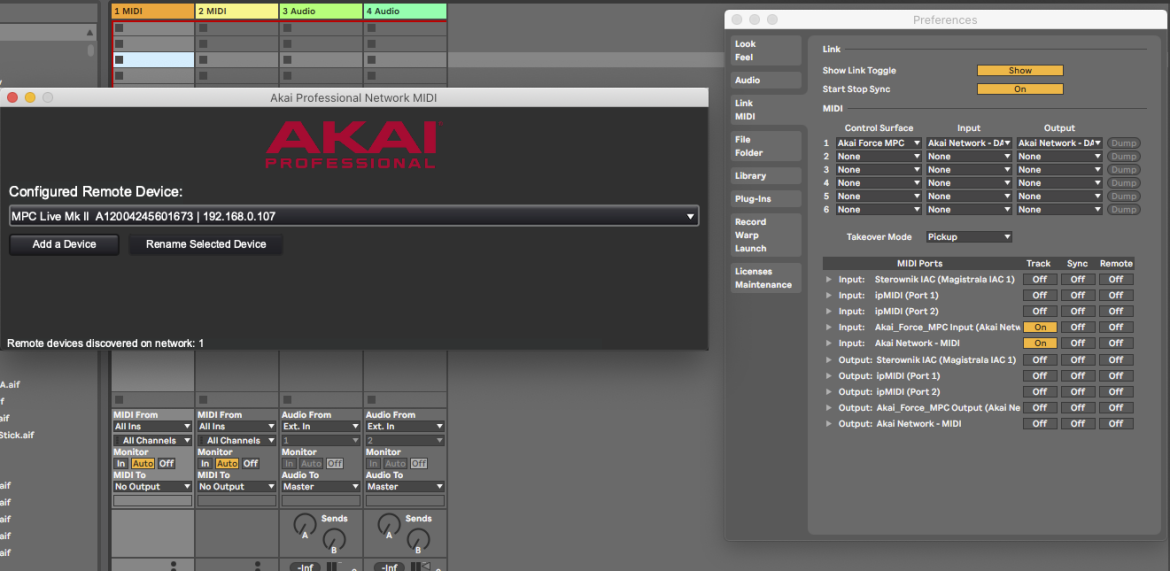Click the browser scroll up arrow
Image resolution: width=1170 pixels, height=571 pixels.
pyautogui.click(x=91, y=34)
